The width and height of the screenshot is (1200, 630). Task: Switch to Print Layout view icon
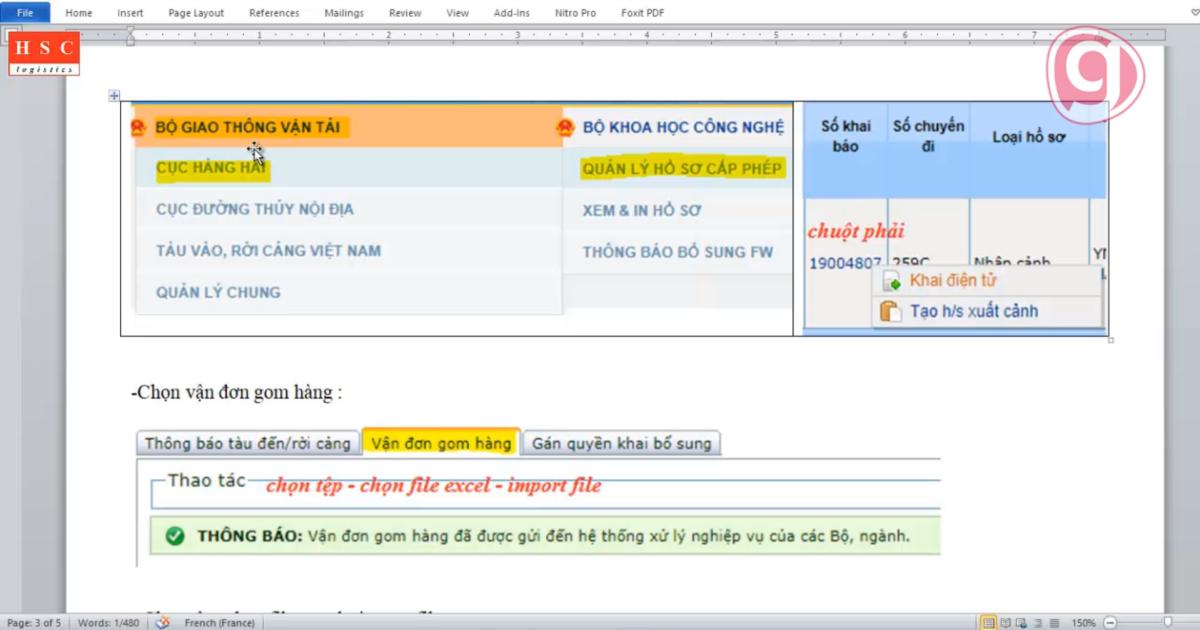click(x=990, y=622)
